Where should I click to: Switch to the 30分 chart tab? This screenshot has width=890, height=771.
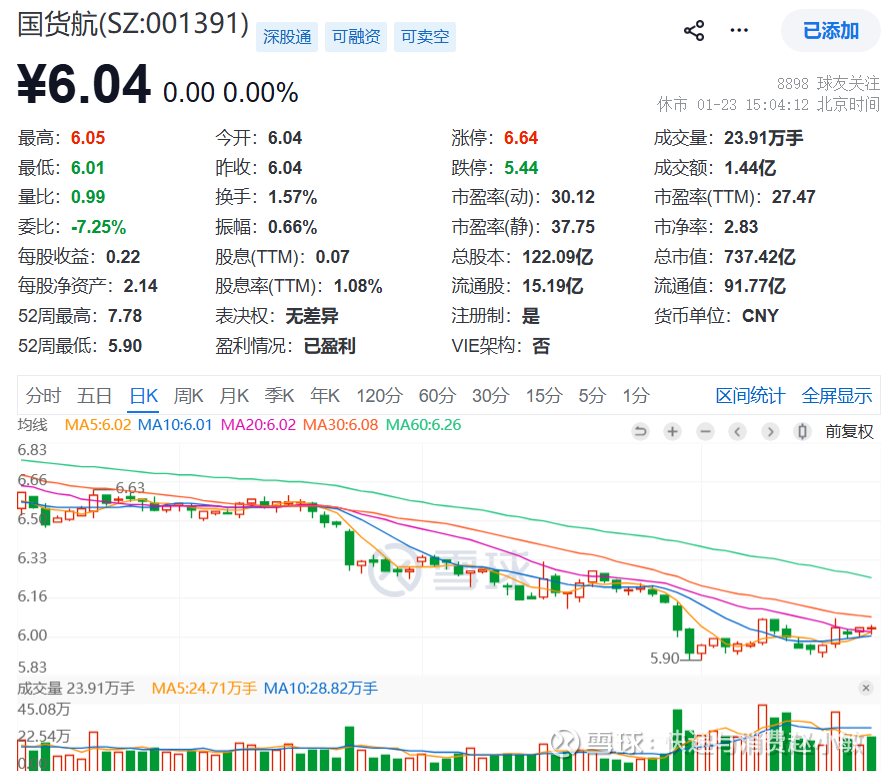[x=490, y=395]
